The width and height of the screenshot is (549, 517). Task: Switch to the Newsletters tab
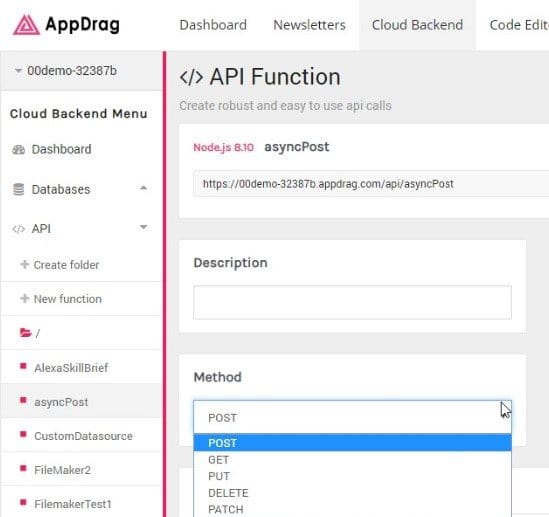coord(309,25)
